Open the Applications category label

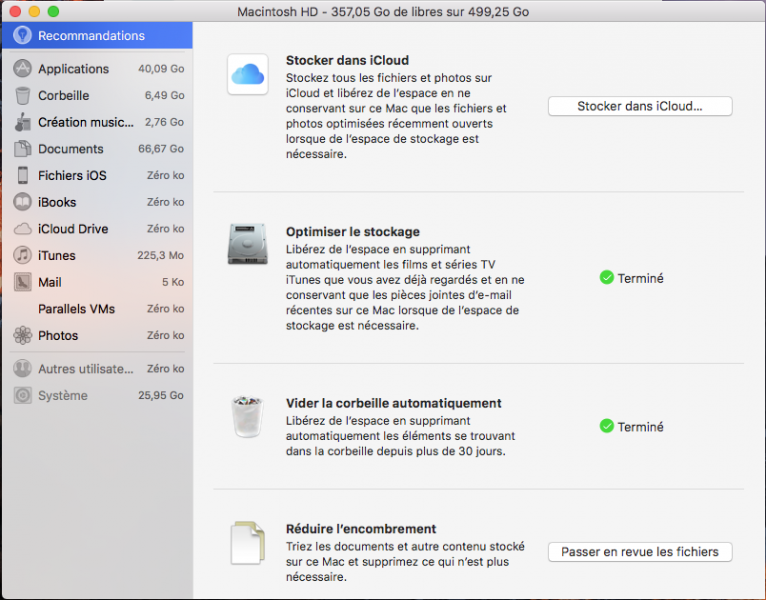(x=73, y=69)
